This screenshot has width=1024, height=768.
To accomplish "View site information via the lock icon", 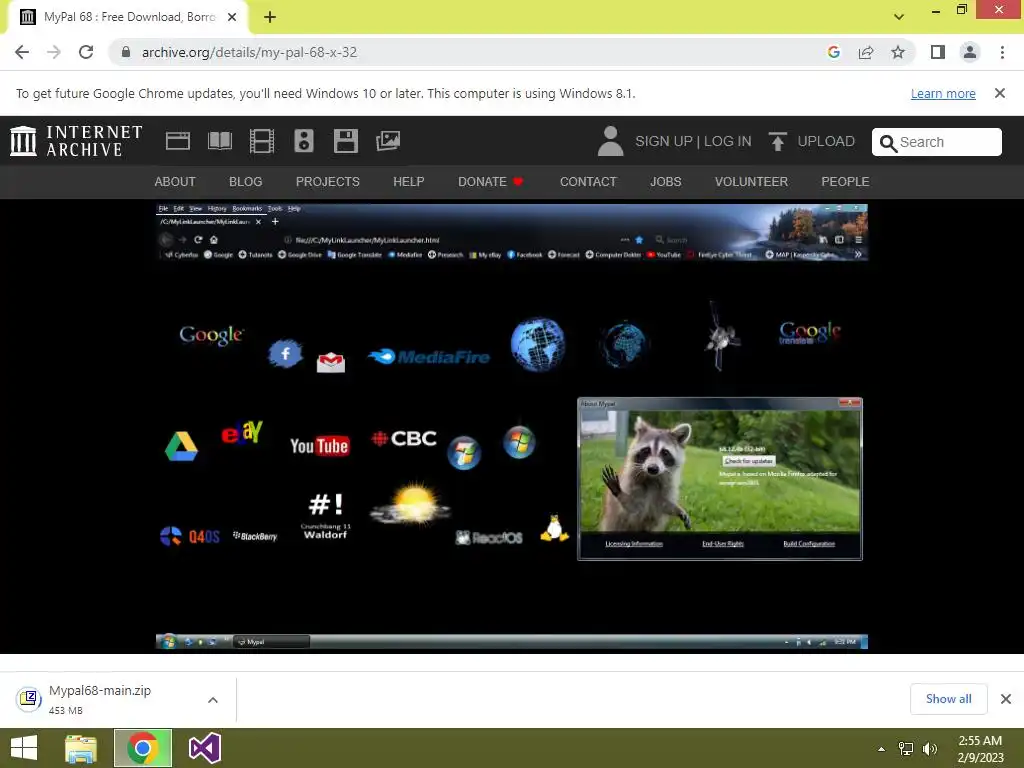I will point(126,52).
